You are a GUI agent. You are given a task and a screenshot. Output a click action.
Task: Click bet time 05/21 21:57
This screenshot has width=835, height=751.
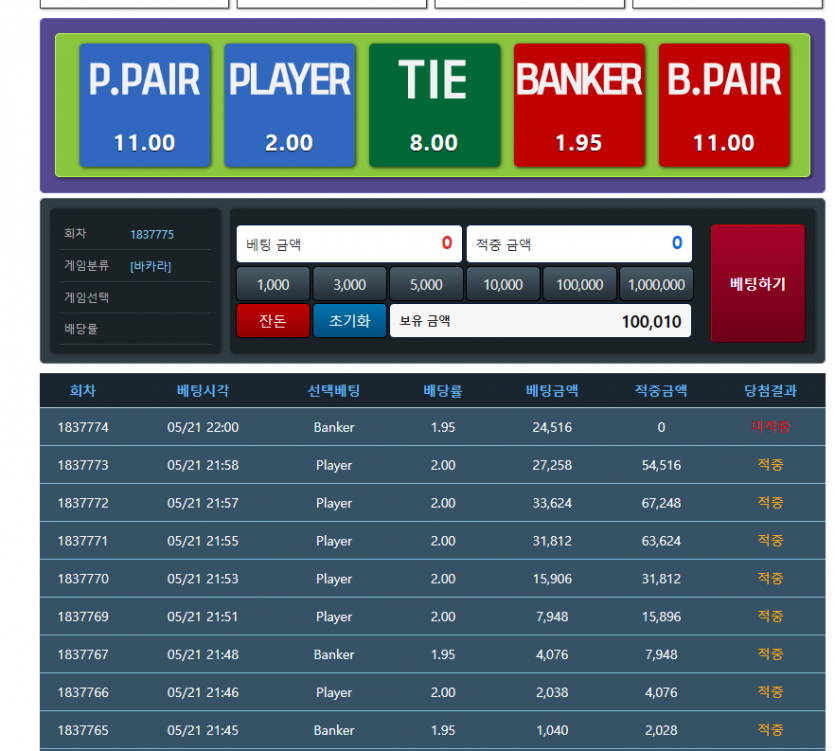click(203, 503)
